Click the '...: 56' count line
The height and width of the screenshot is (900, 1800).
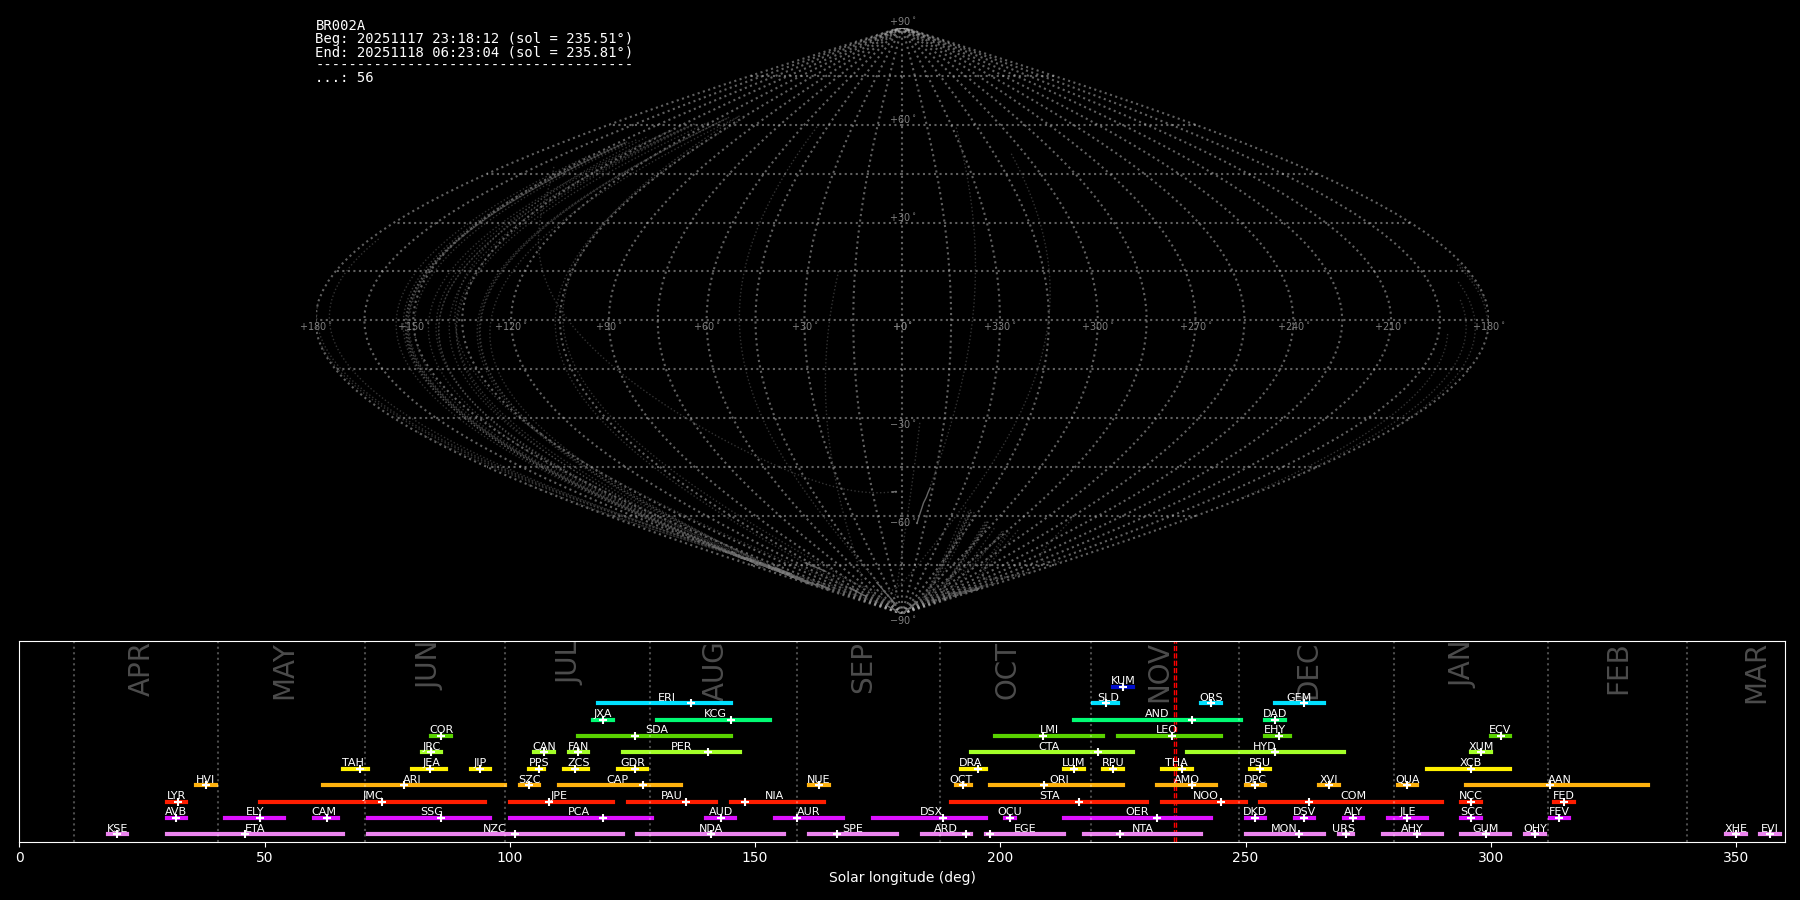click(x=344, y=78)
